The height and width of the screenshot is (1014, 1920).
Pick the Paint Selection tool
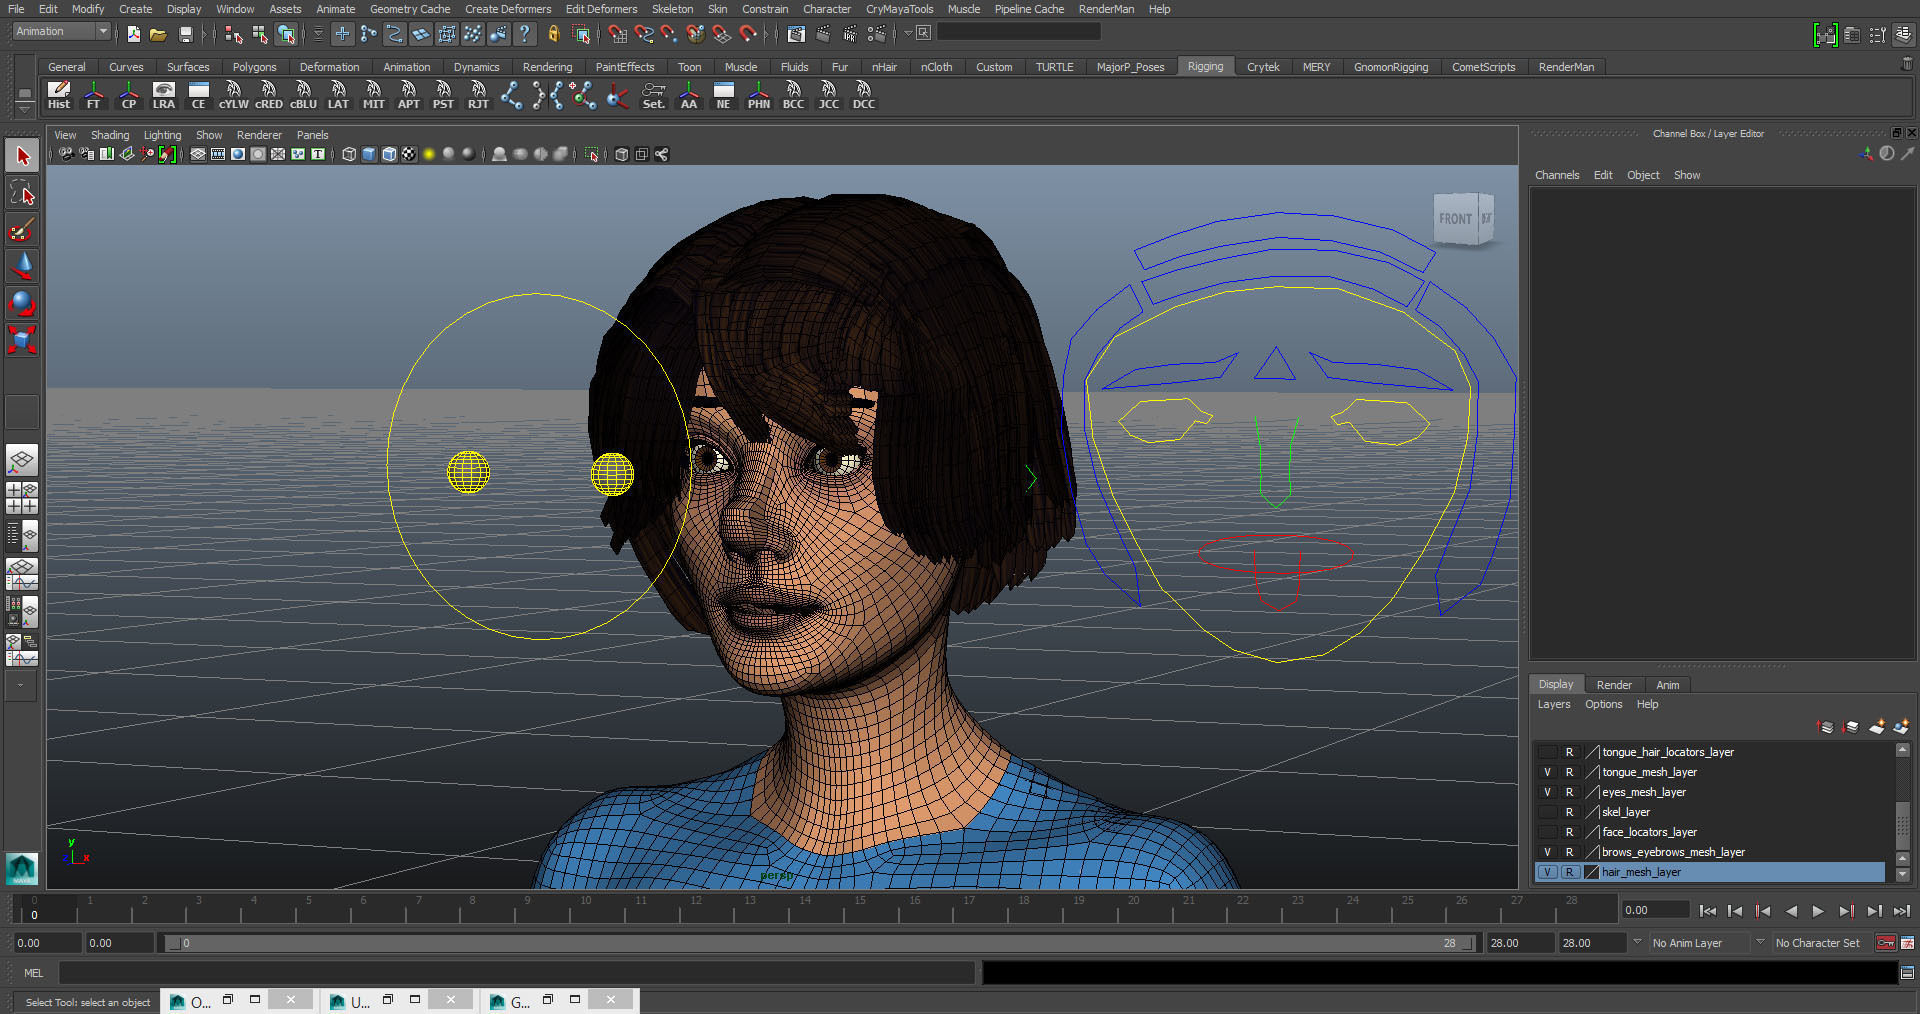(22, 230)
